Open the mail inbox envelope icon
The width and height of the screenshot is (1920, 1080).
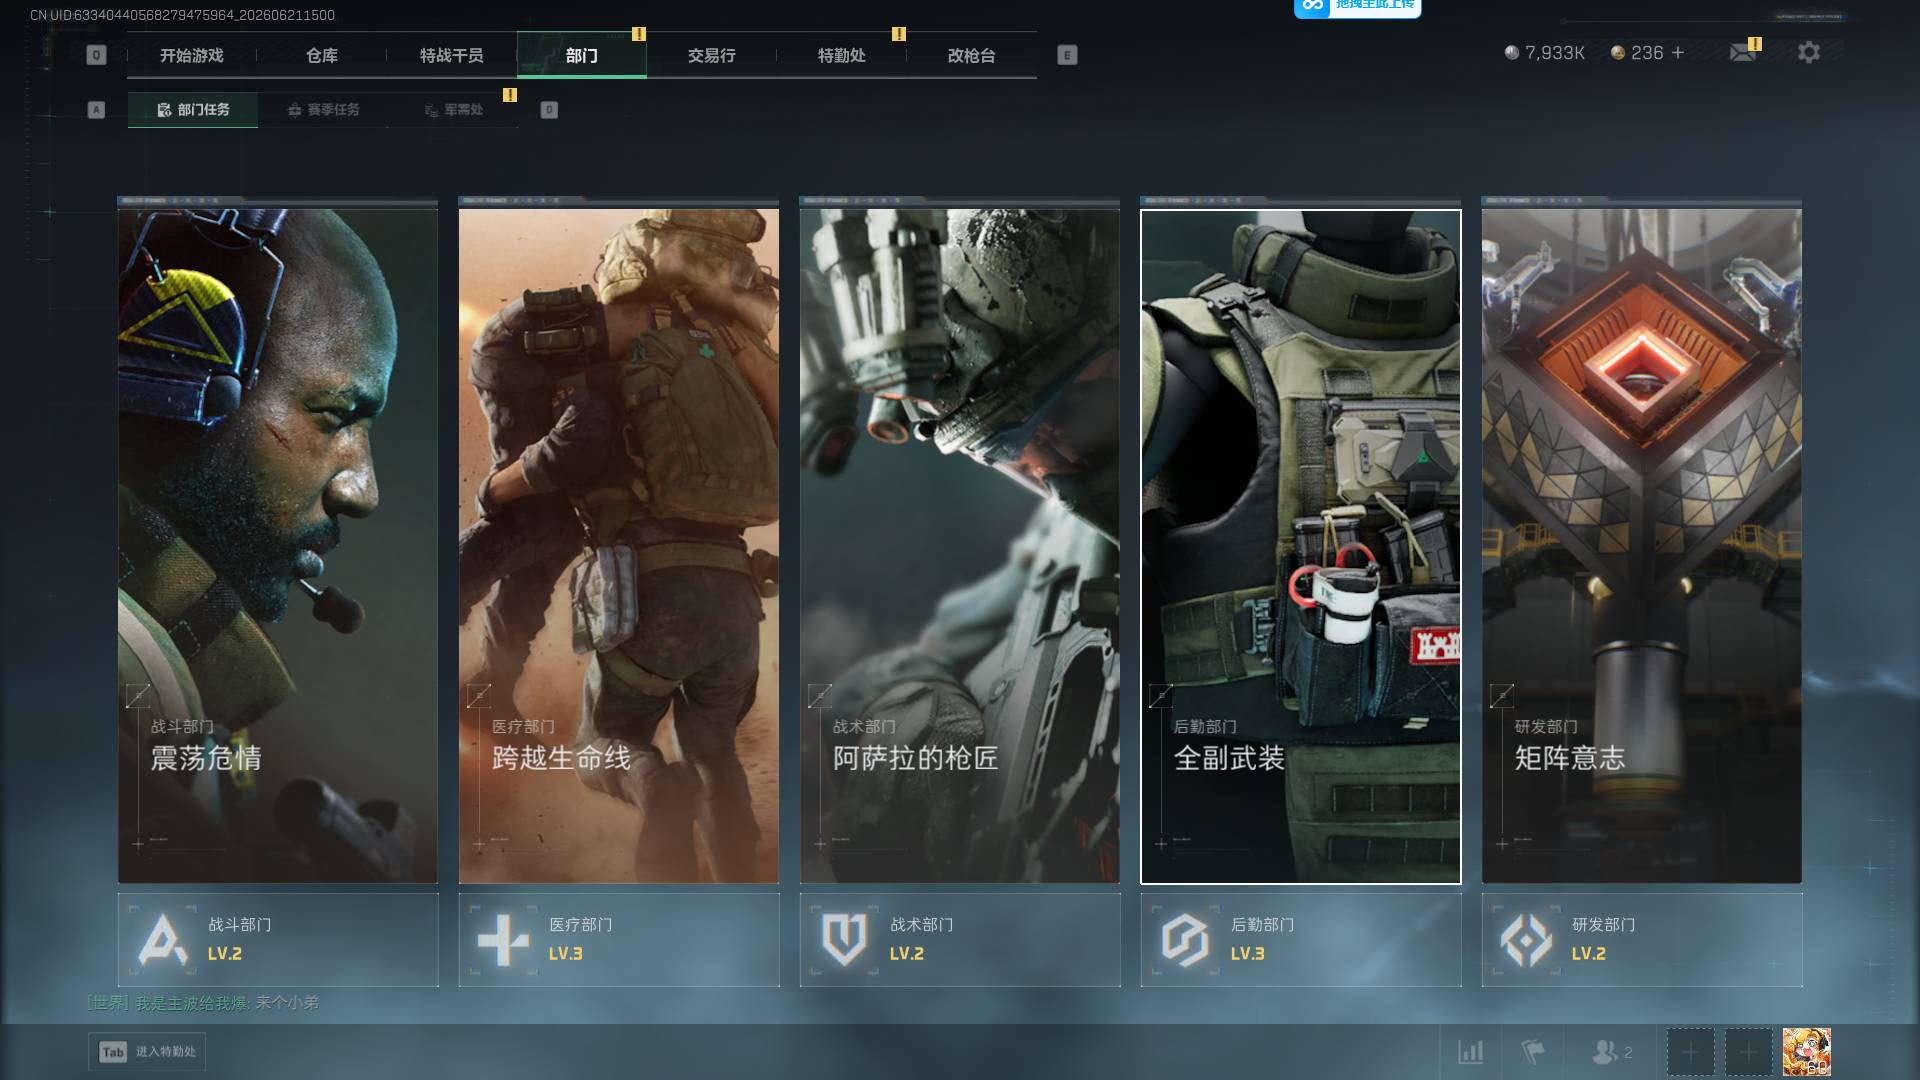(1743, 52)
